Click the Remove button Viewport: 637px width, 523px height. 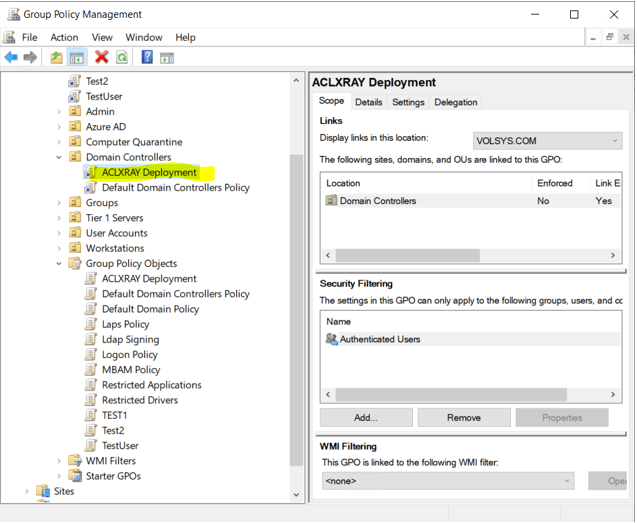tap(463, 417)
